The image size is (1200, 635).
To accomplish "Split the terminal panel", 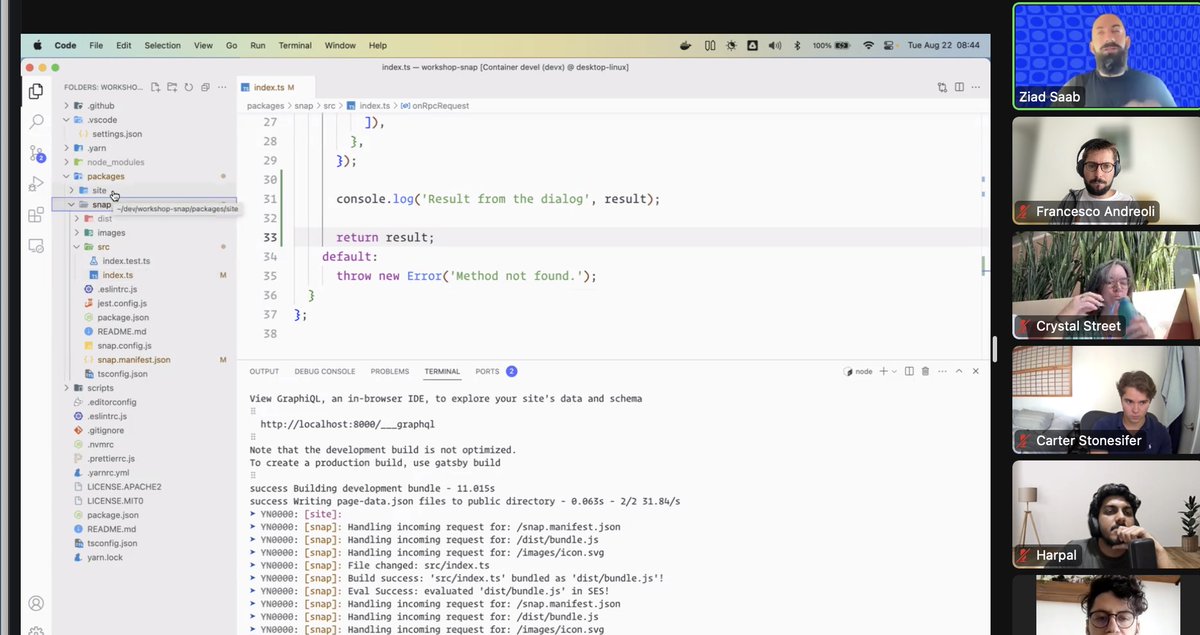I will click(909, 371).
